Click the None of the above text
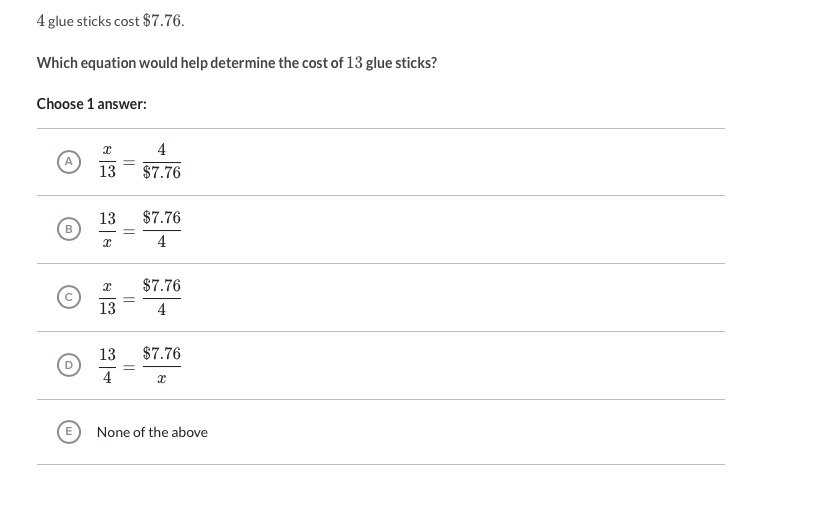813x508 pixels. coord(152,432)
